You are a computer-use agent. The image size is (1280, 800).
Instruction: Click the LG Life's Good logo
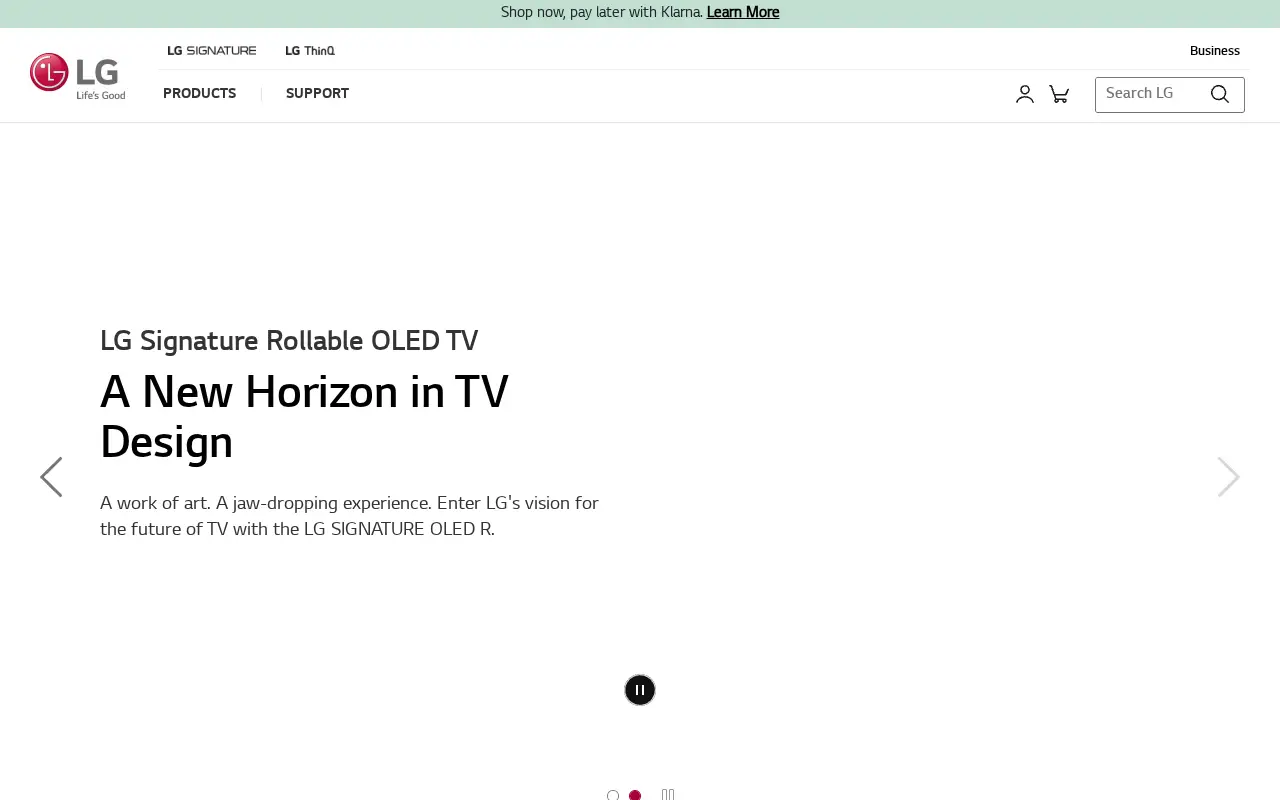[78, 76]
